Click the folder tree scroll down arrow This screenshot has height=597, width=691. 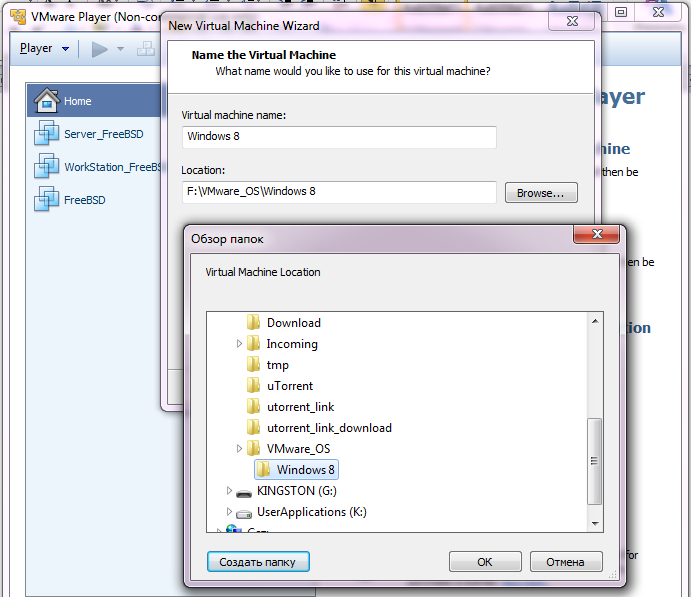point(595,523)
